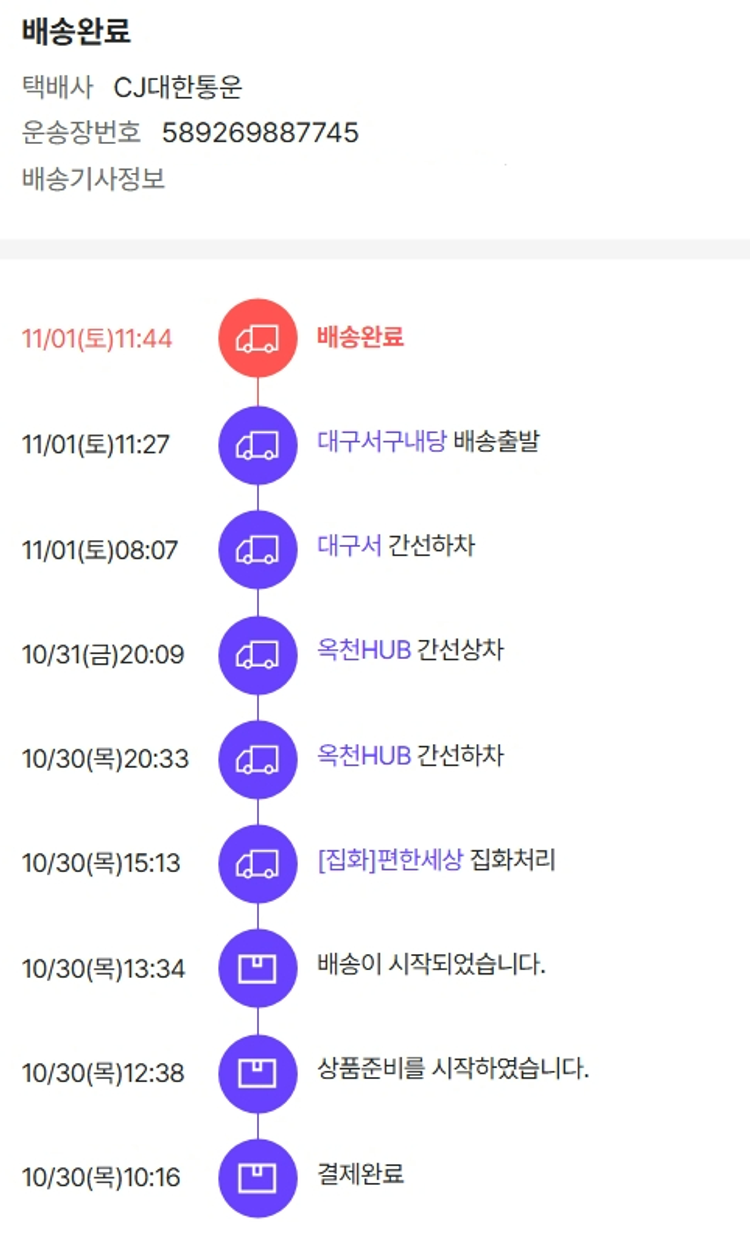Click the box icon next to 결제완료
The height and width of the screenshot is (1243, 750).
click(257, 1178)
